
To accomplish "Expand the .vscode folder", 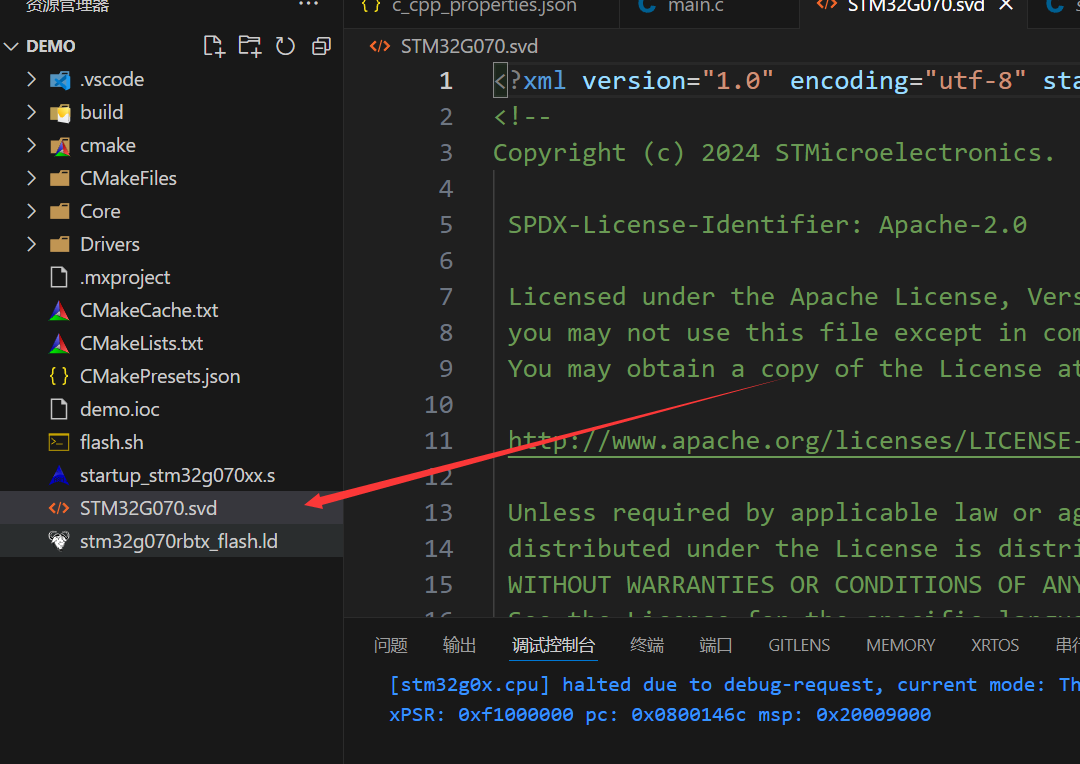I will click(111, 79).
